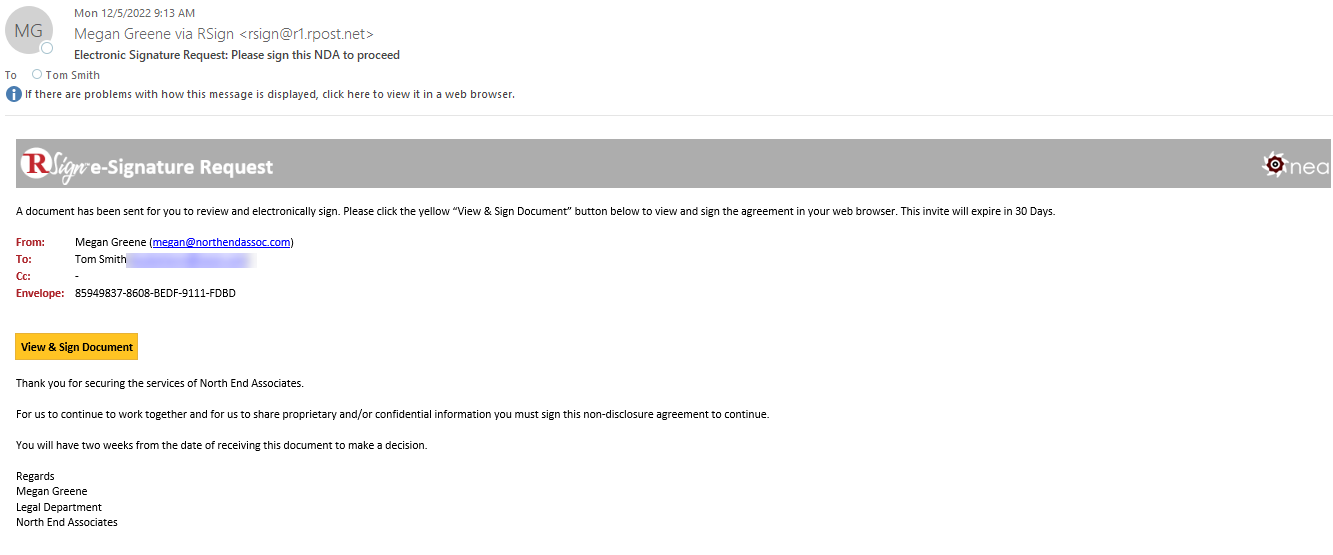Click the Tom Smith recipient in To line
The height and width of the screenshot is (555, 1333).
[72, 75]
